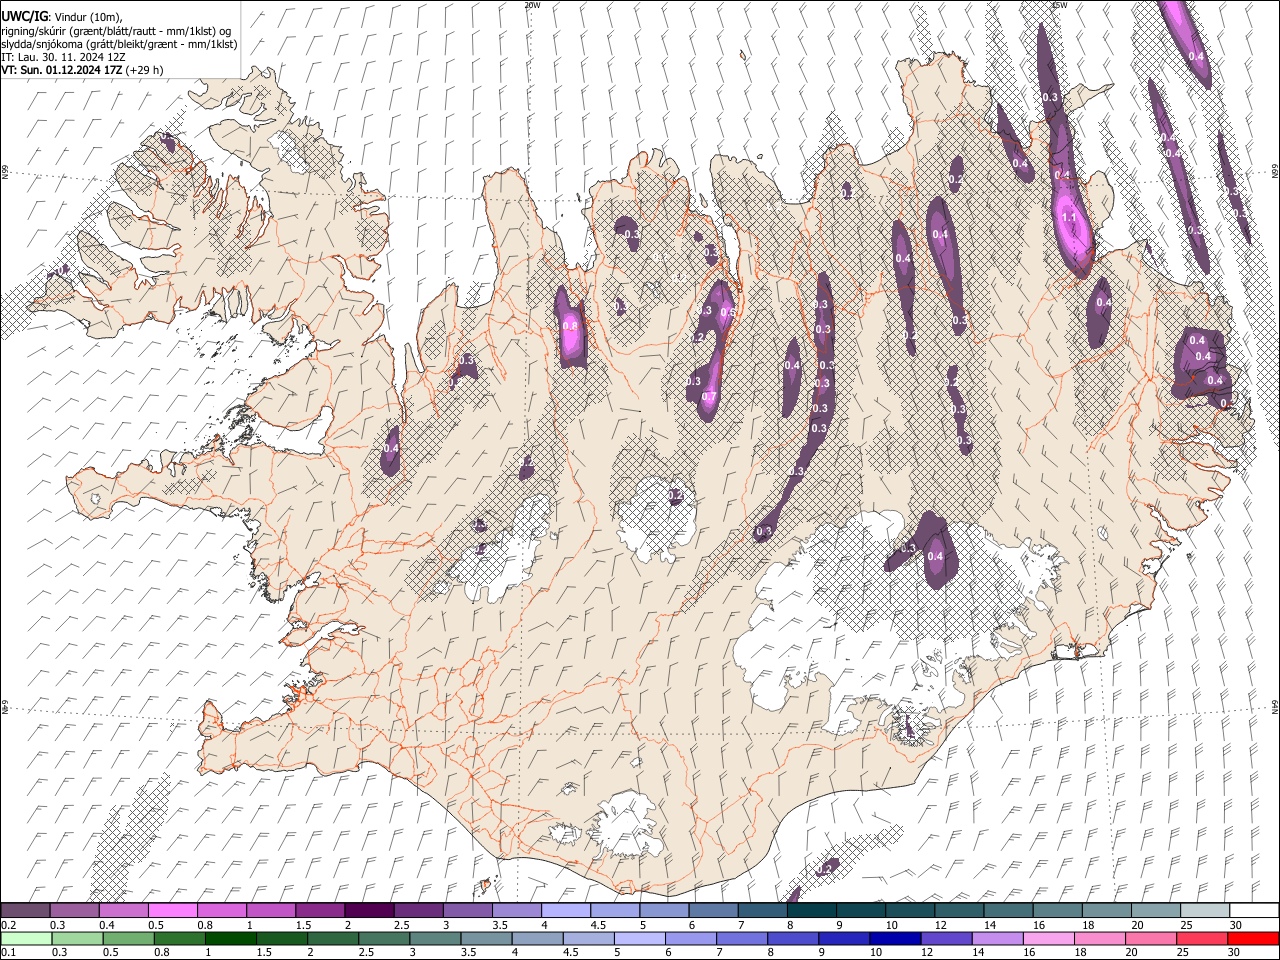Pick the pale green rain swatch between 0.1 and 0.3
This screenshot has height=960, width=1280.
(25, 938)
